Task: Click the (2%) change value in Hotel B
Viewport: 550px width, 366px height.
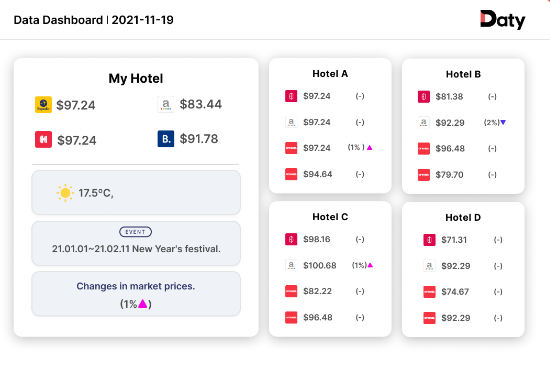Action: pos(491,122)
